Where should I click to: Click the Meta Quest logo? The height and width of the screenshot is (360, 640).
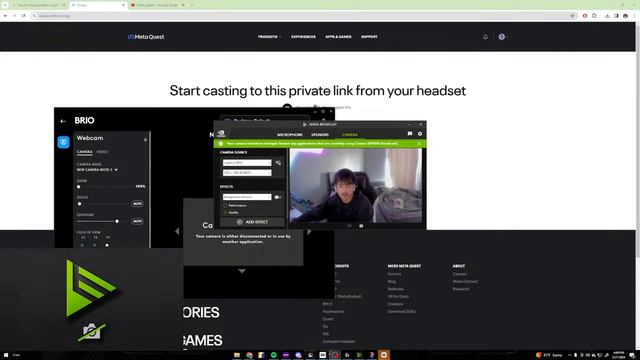coord(146,37)
